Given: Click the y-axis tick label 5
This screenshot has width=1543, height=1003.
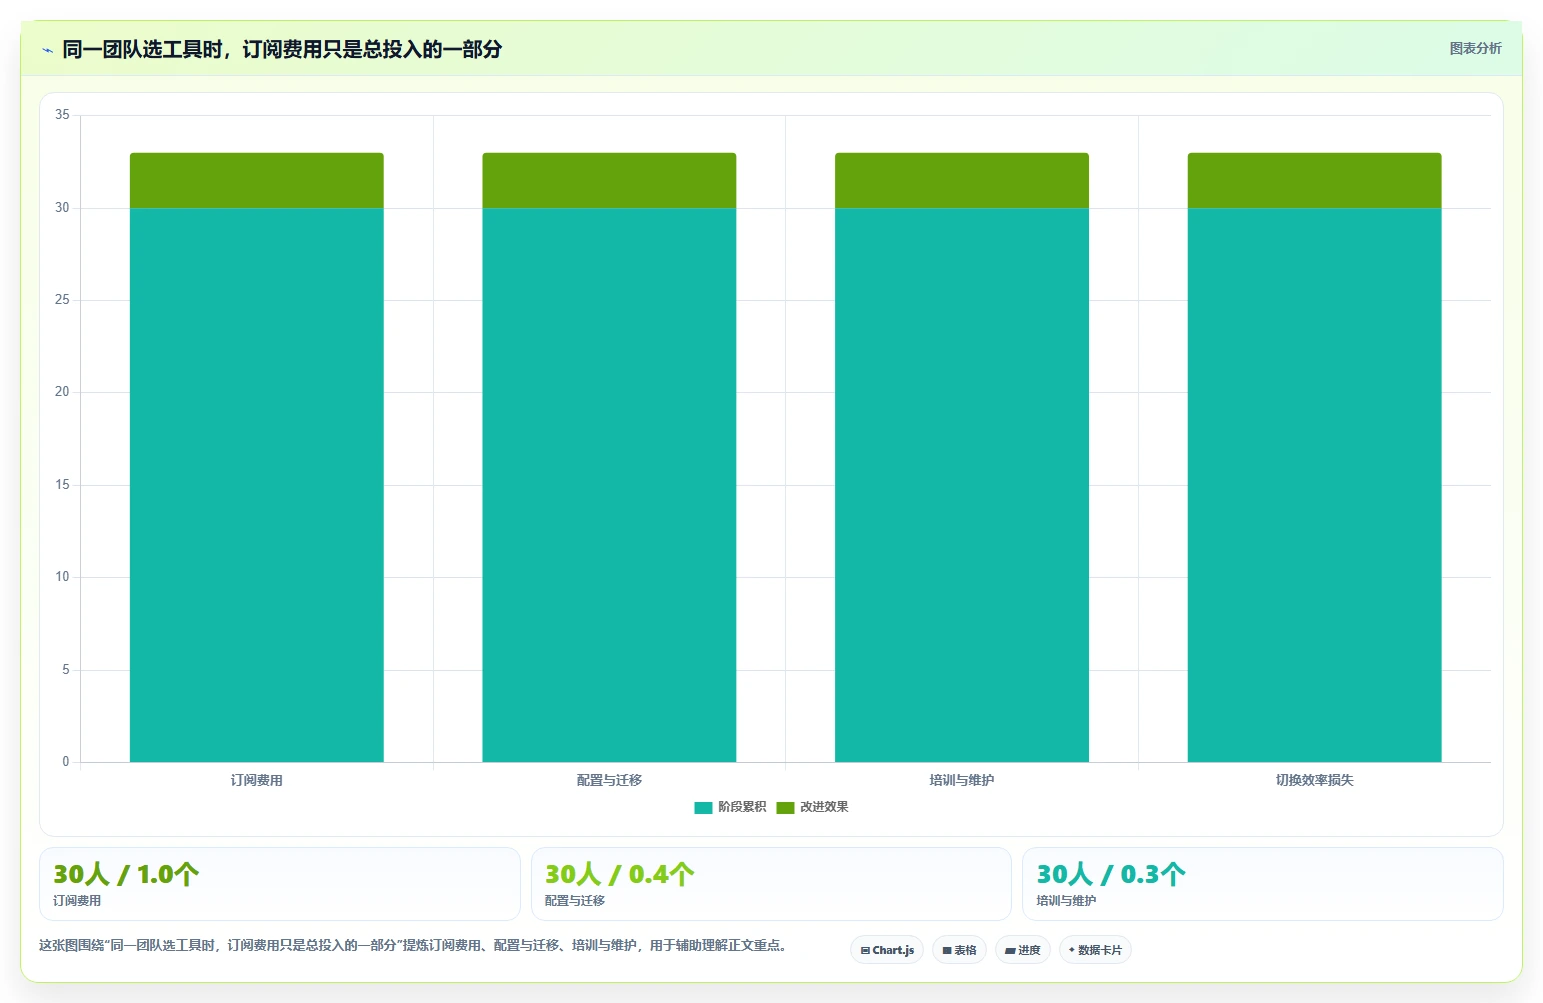Looking at the screenshot, I should (x=66, y=670).
